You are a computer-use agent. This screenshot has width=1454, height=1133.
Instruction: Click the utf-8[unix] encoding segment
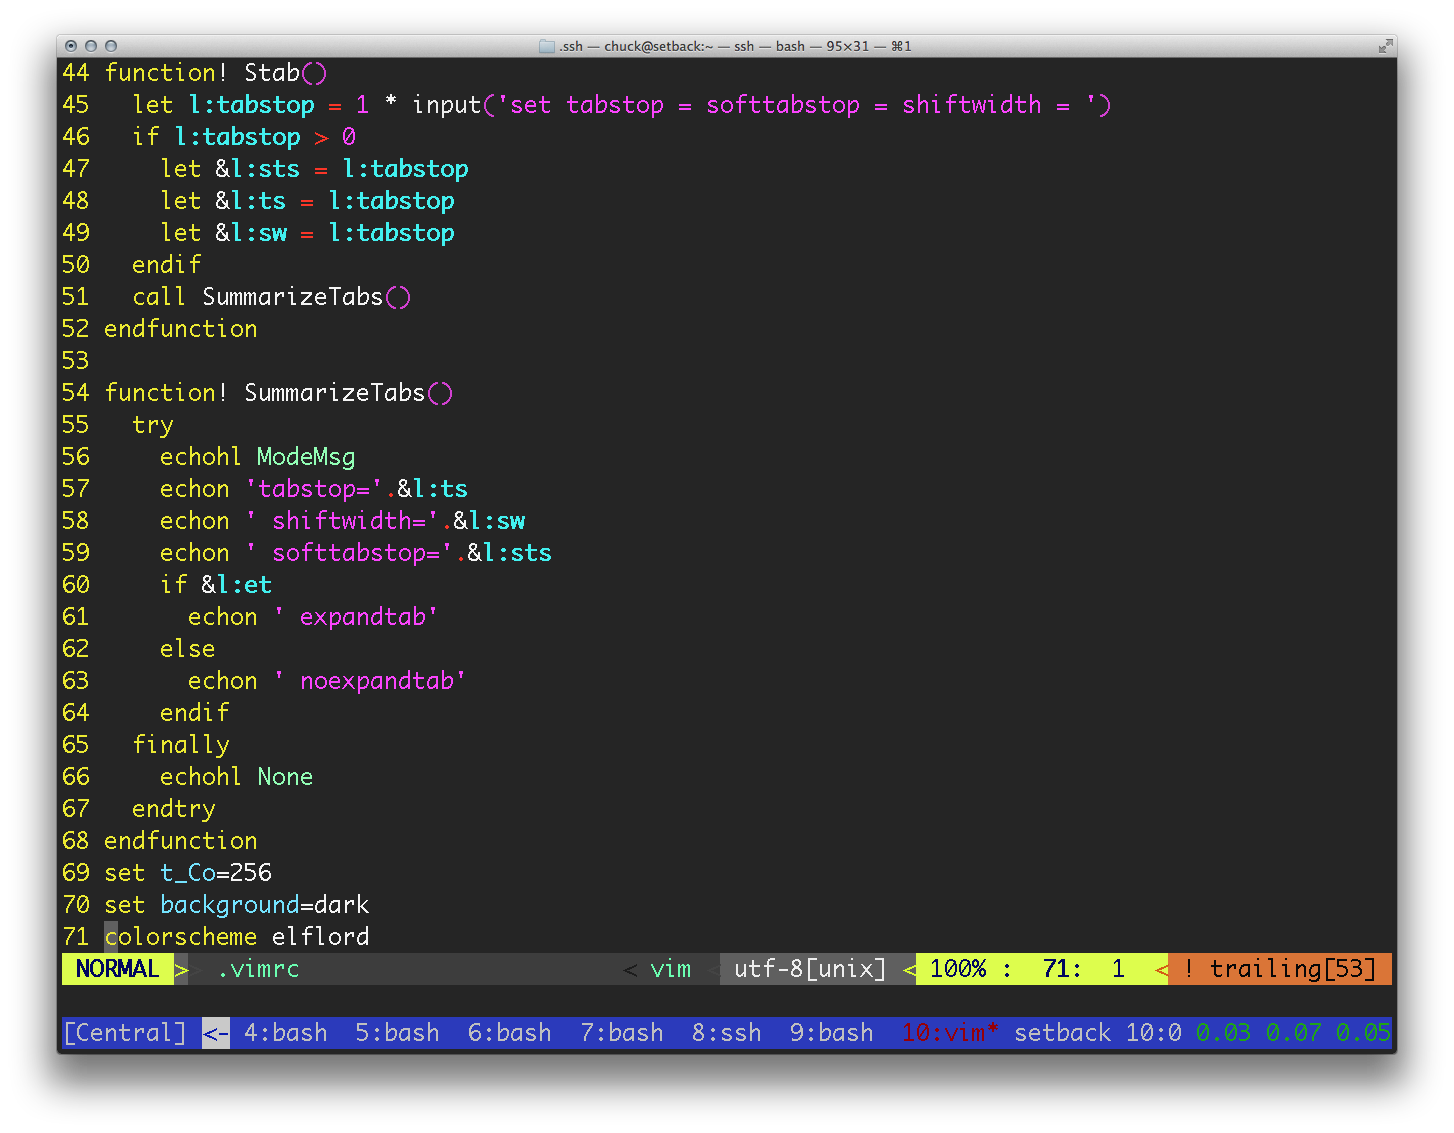pos(810,969)
